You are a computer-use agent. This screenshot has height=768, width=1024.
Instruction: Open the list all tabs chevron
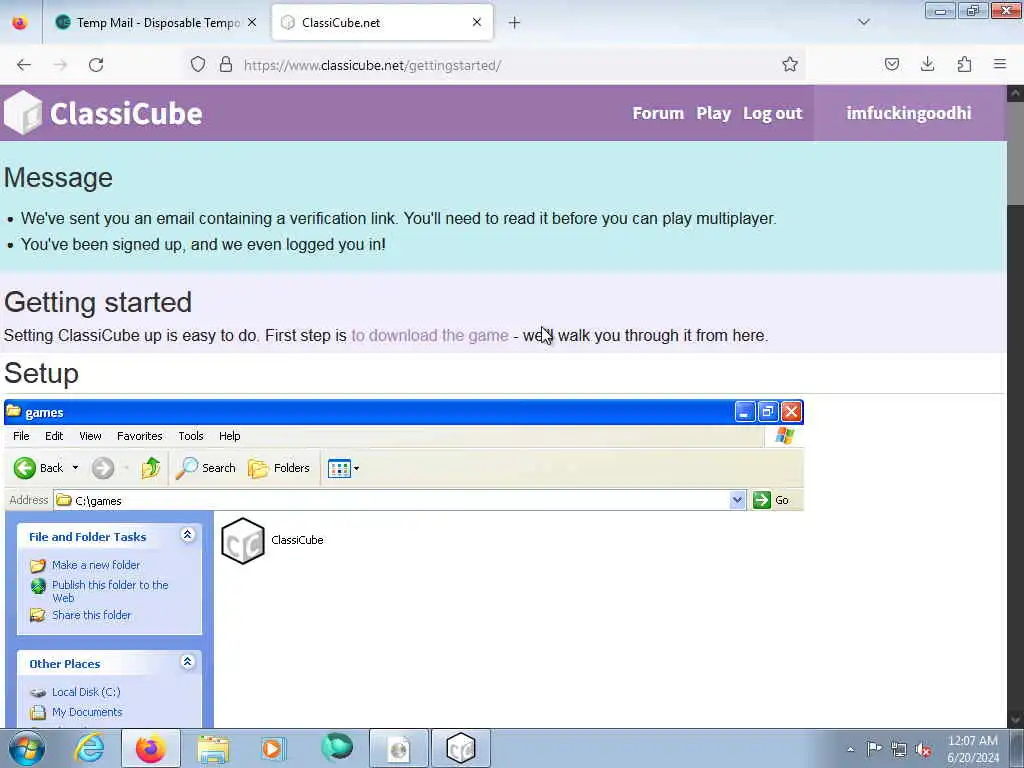pyautogui.click(x=863, y=22)
